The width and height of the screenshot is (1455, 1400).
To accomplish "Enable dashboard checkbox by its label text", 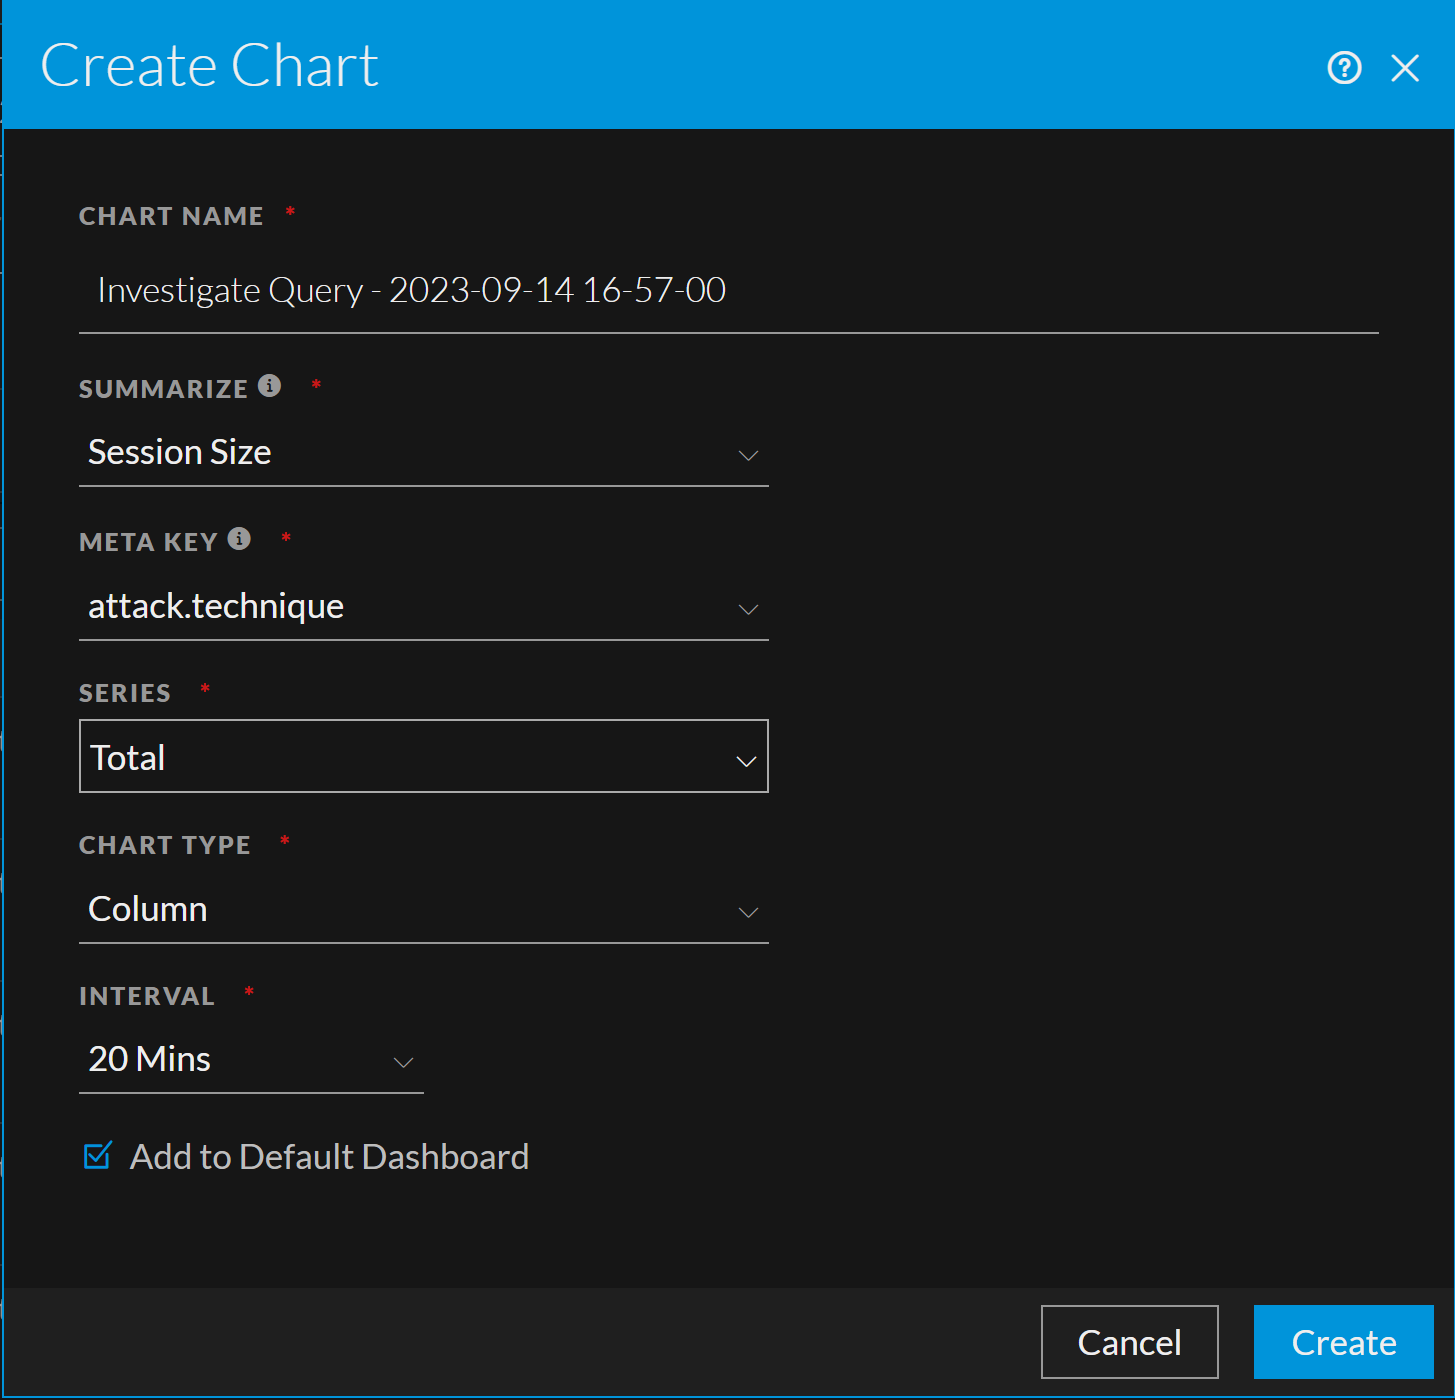I will point(328,1156).
